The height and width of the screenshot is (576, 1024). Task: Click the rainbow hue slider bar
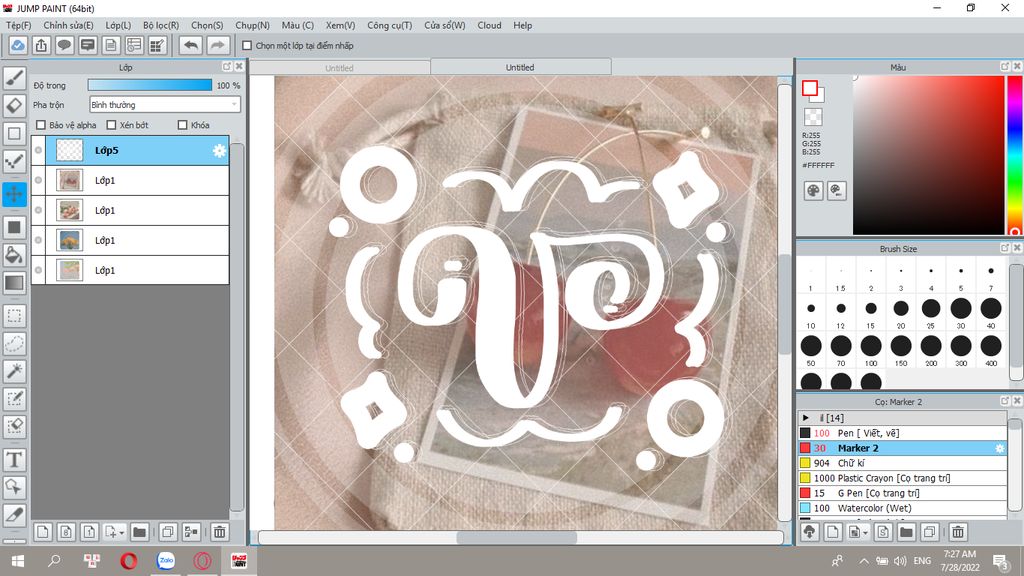(x=1015, y=155)
